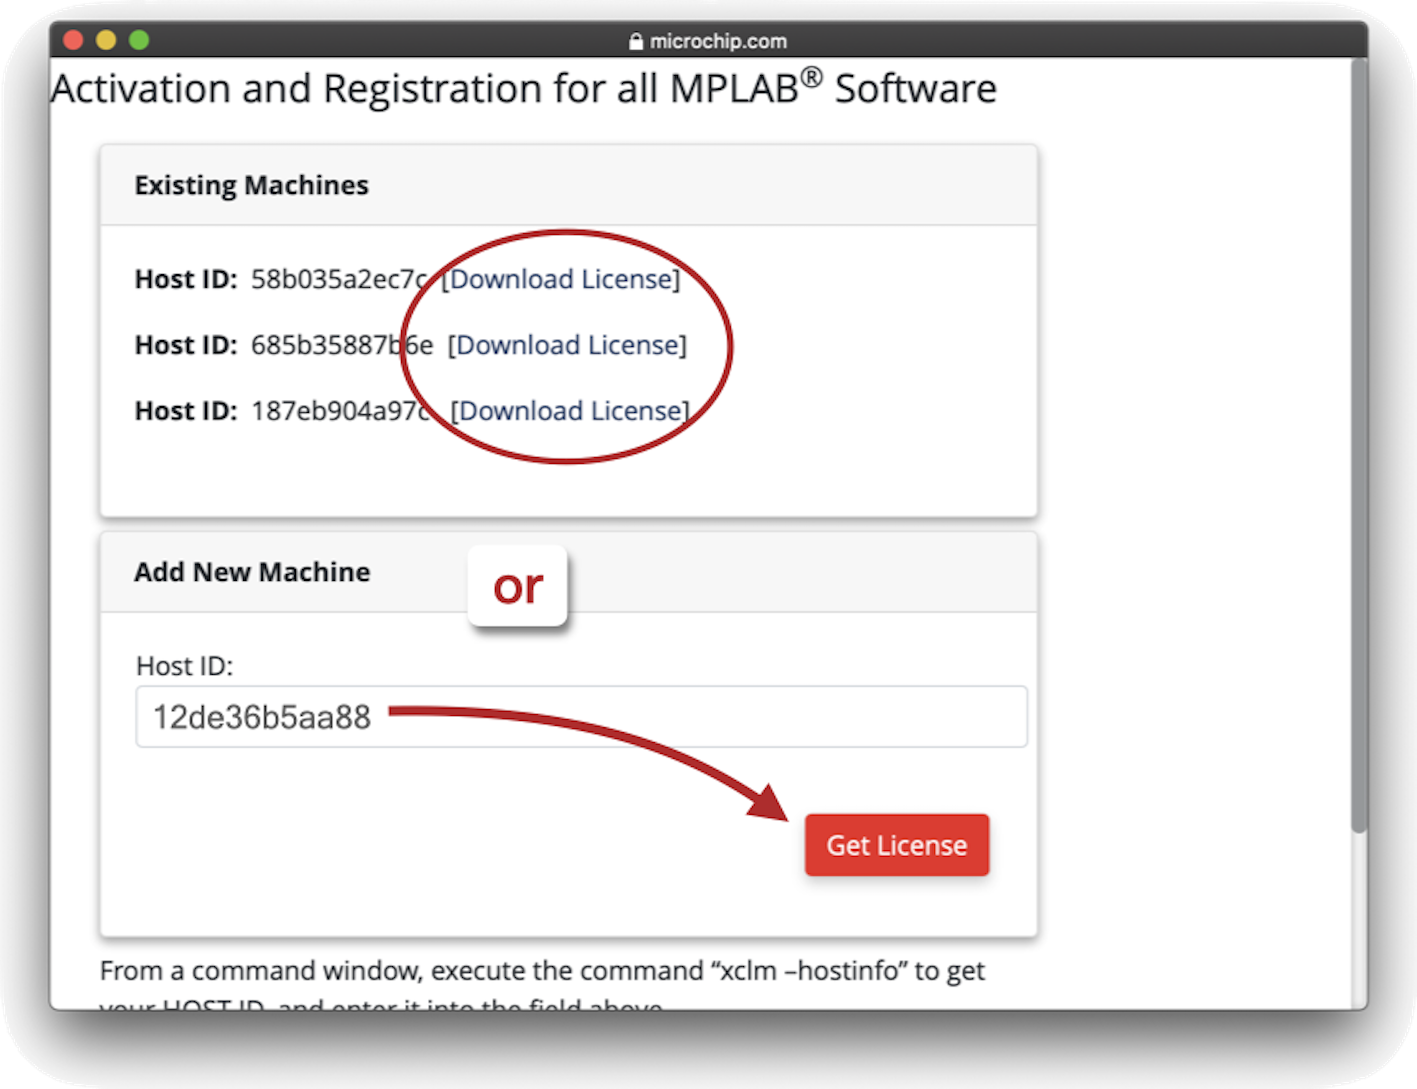Click the red "or" label box

518,587
